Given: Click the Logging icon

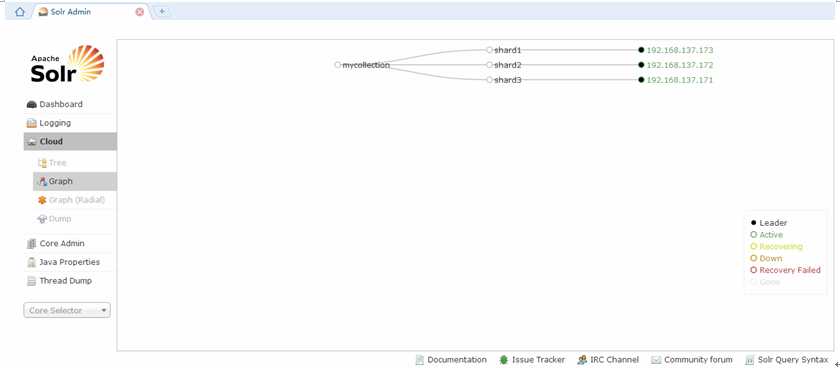Looking at the screenshot, I should 32,123.
